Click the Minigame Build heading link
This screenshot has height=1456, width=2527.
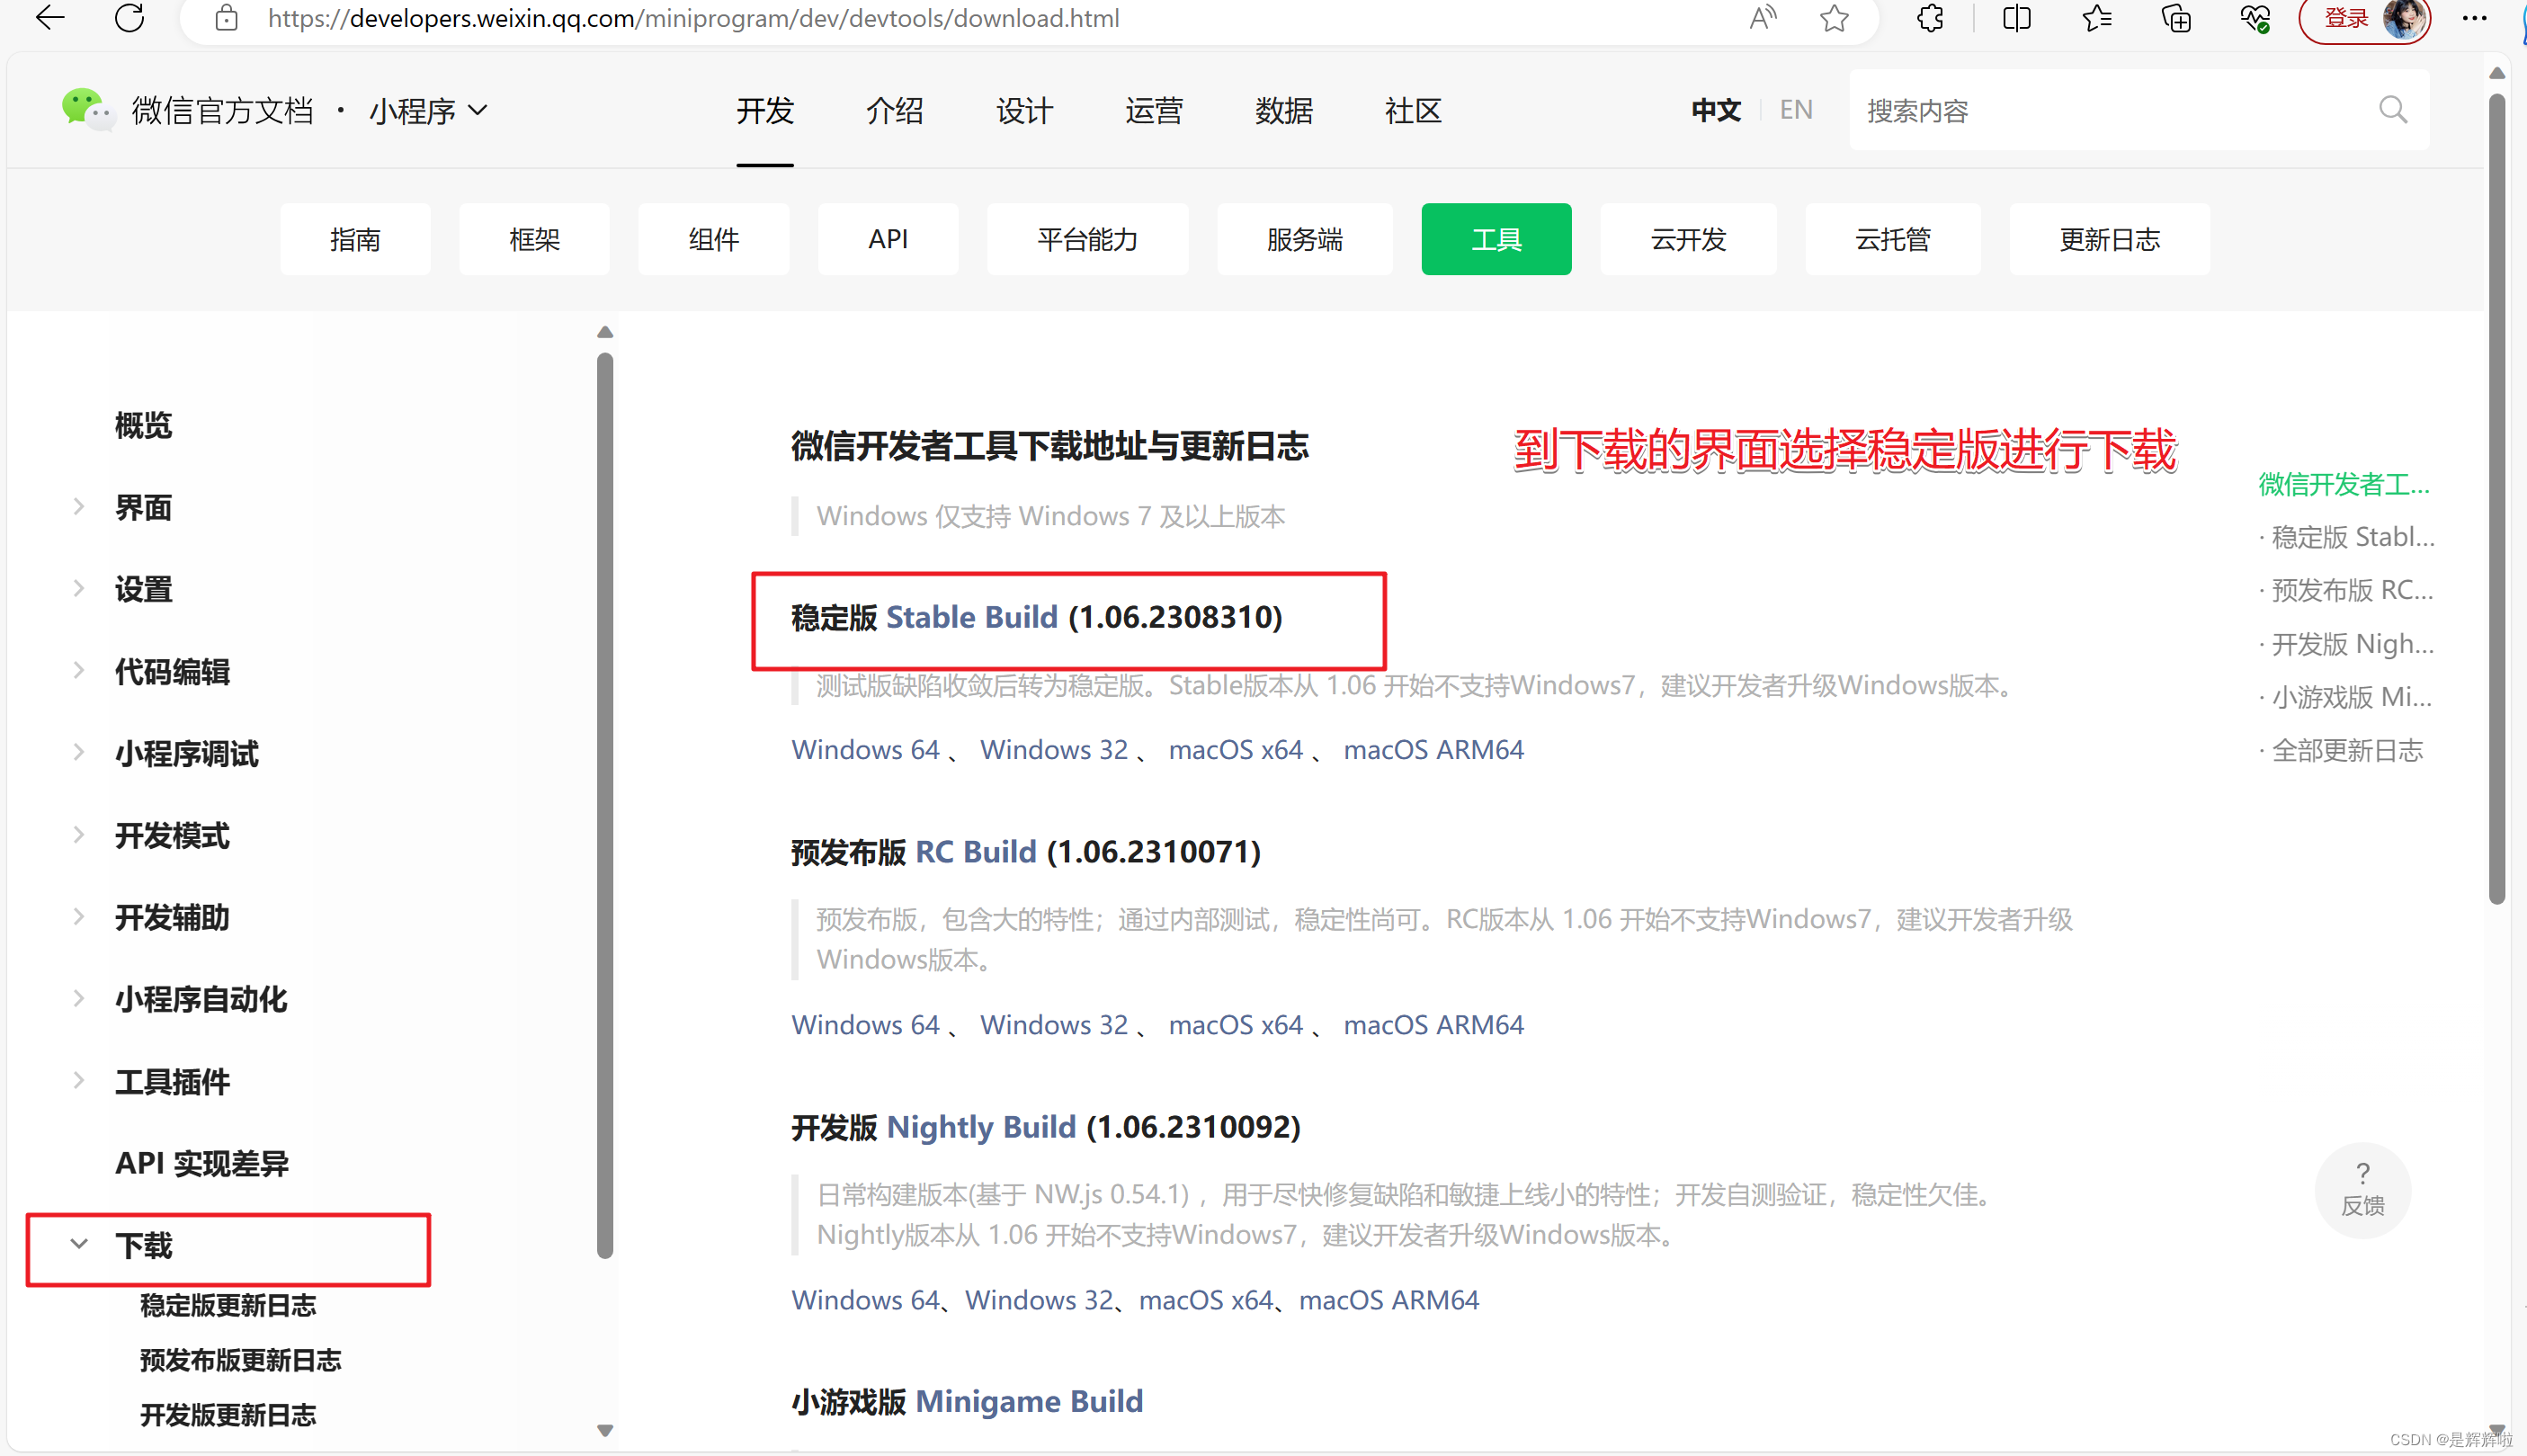click(x=1029, y=1401)
